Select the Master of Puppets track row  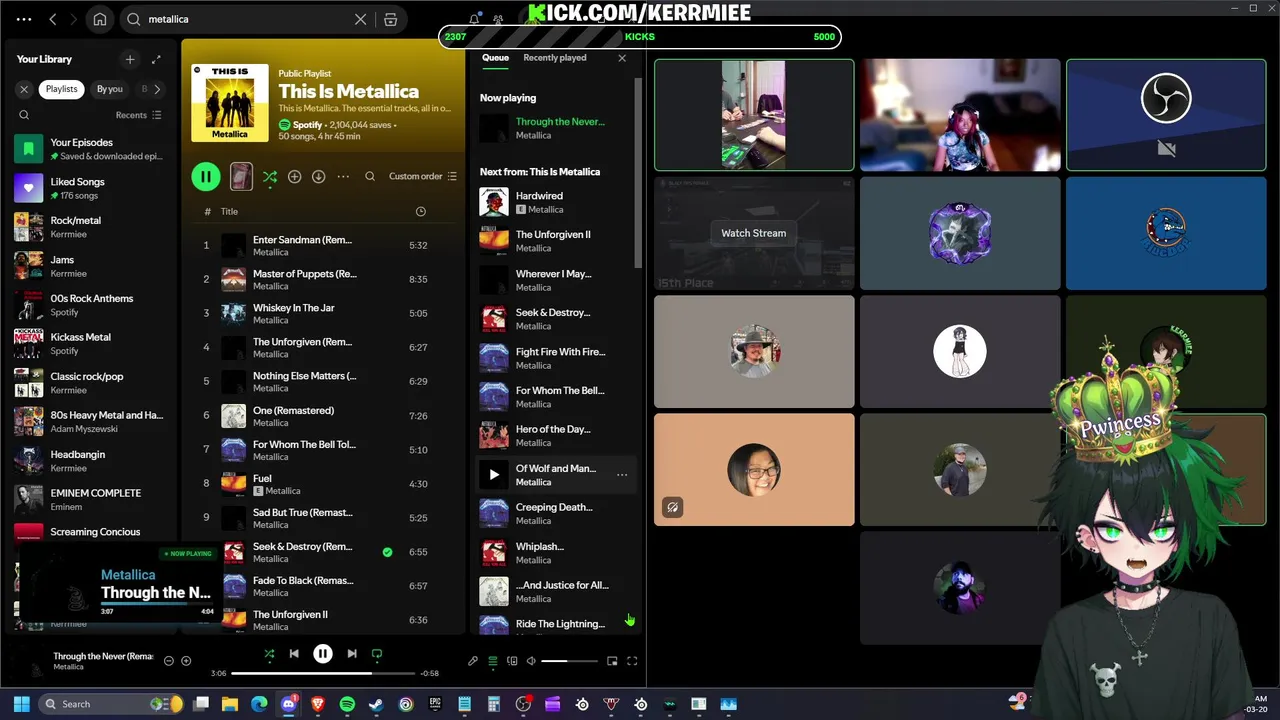point(323,279)
